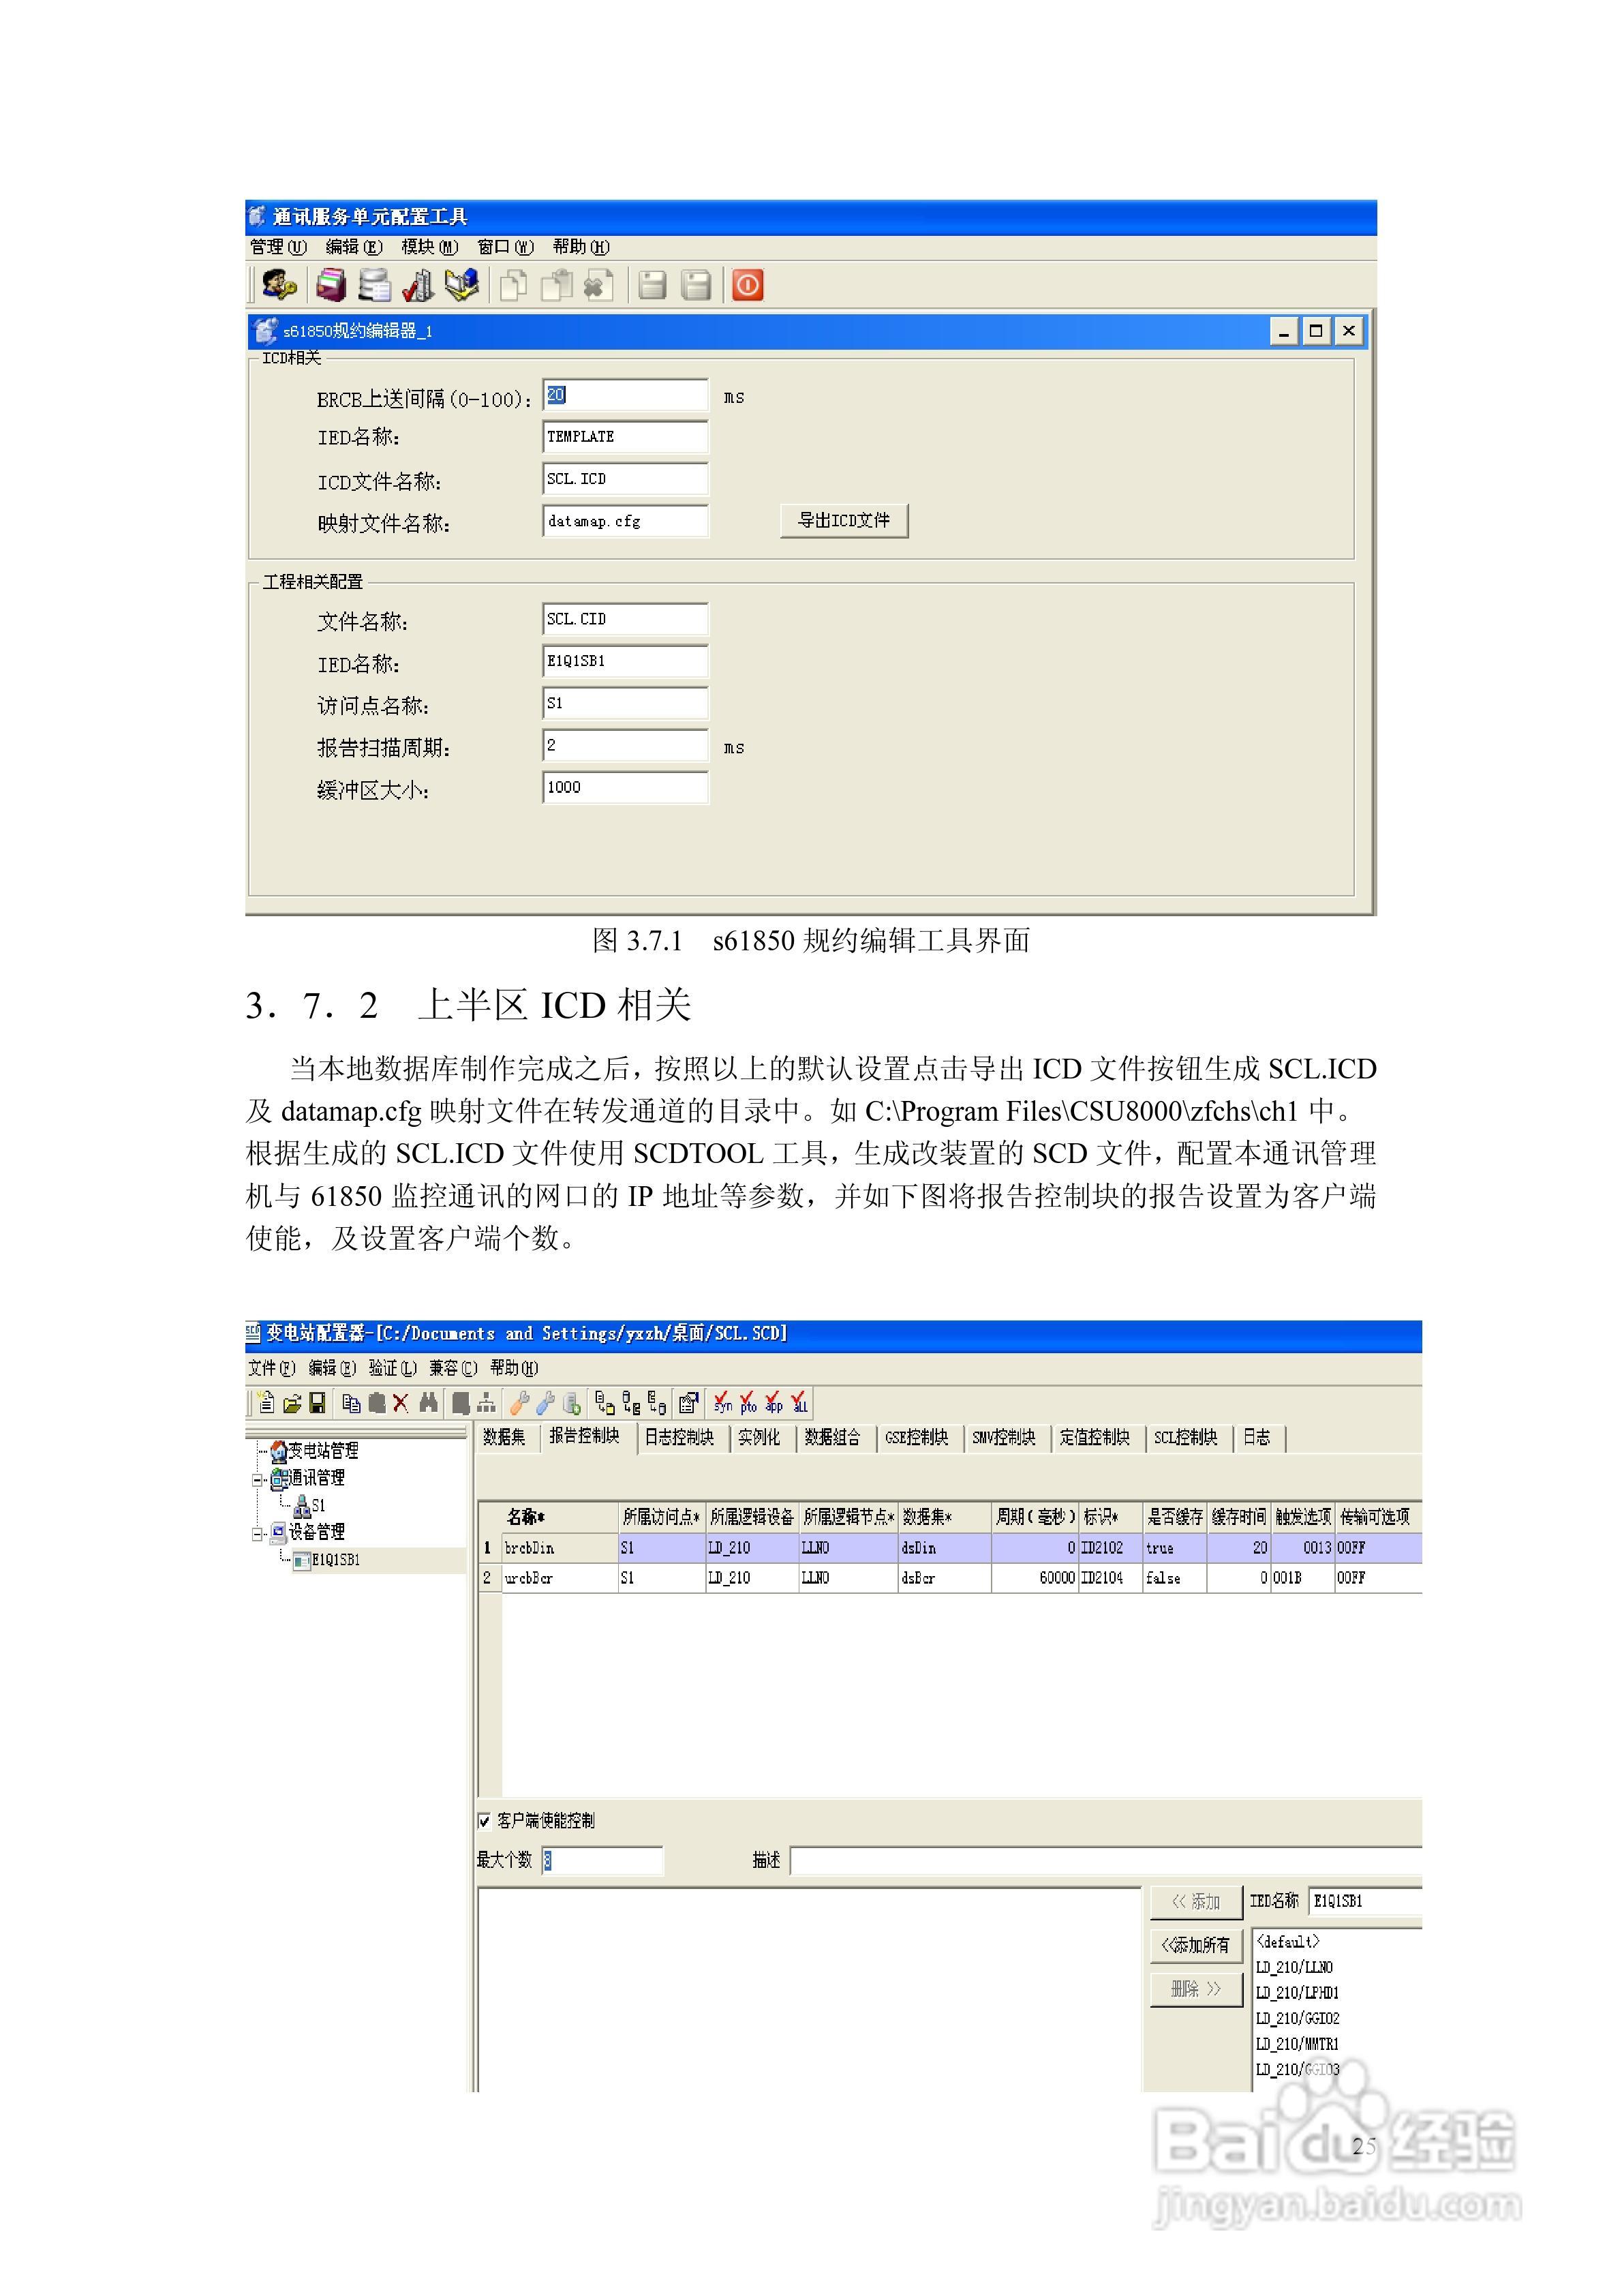Run the 'aLL' validation check in SCD configurator

[x=800, y=1406]
